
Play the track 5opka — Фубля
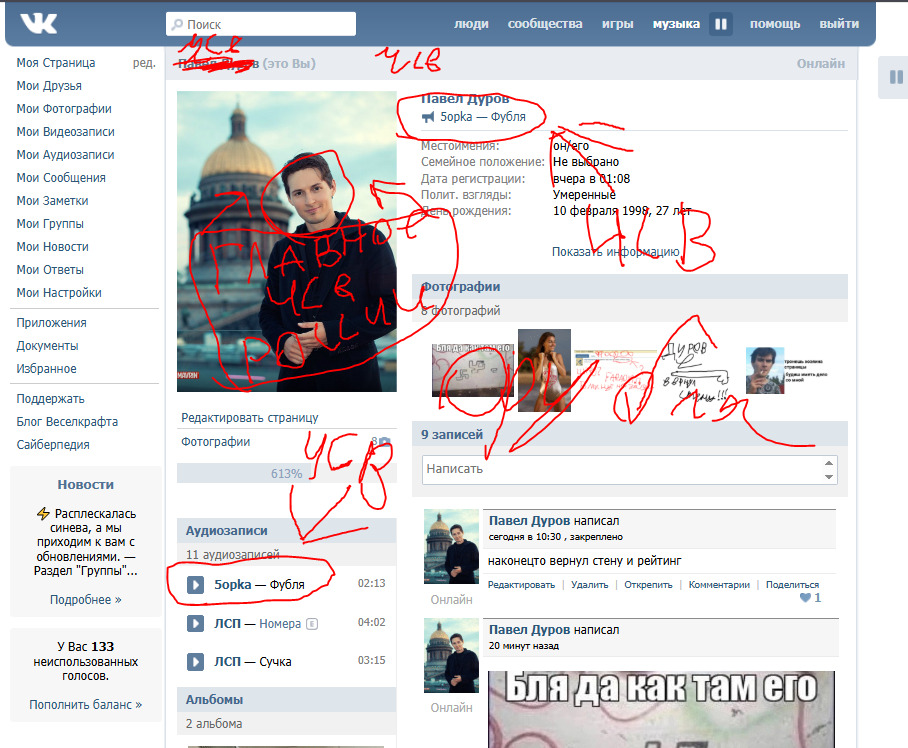[195, 585]
